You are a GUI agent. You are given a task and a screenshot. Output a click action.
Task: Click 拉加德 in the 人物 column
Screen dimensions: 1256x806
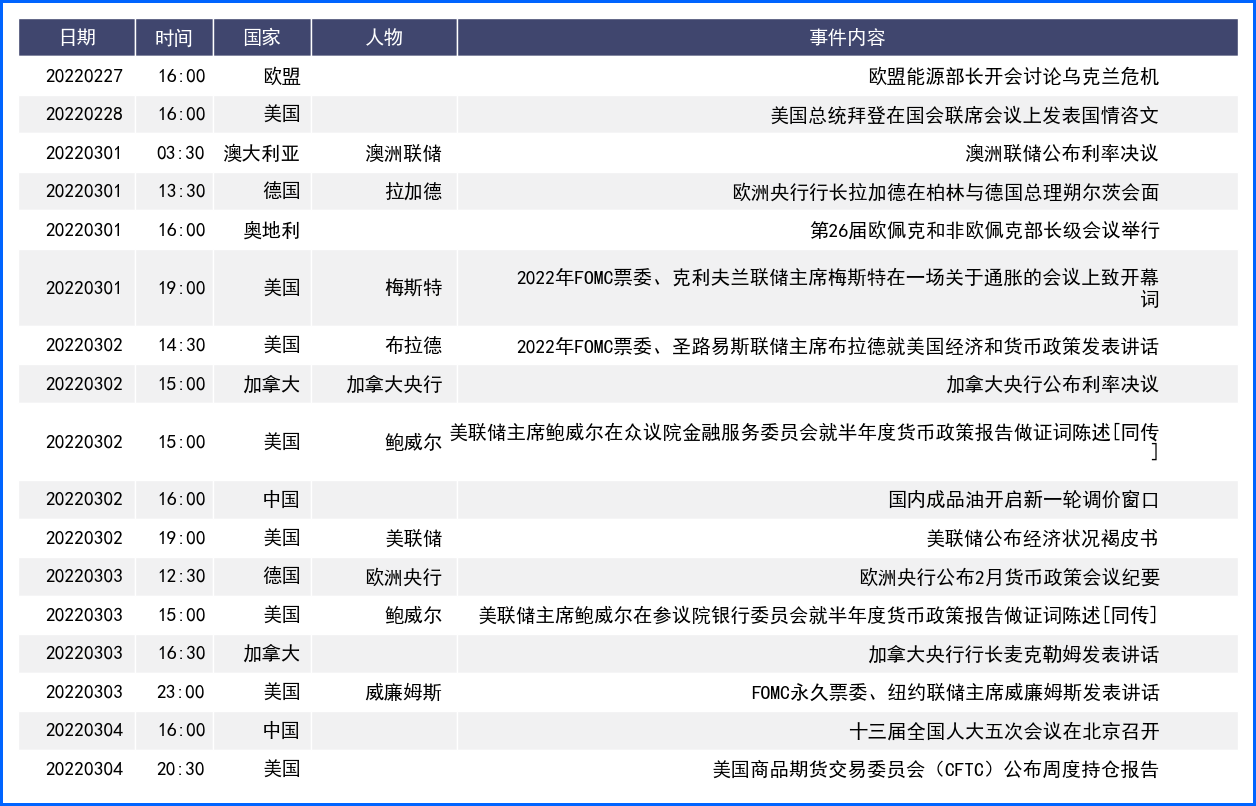pos(414,191)
